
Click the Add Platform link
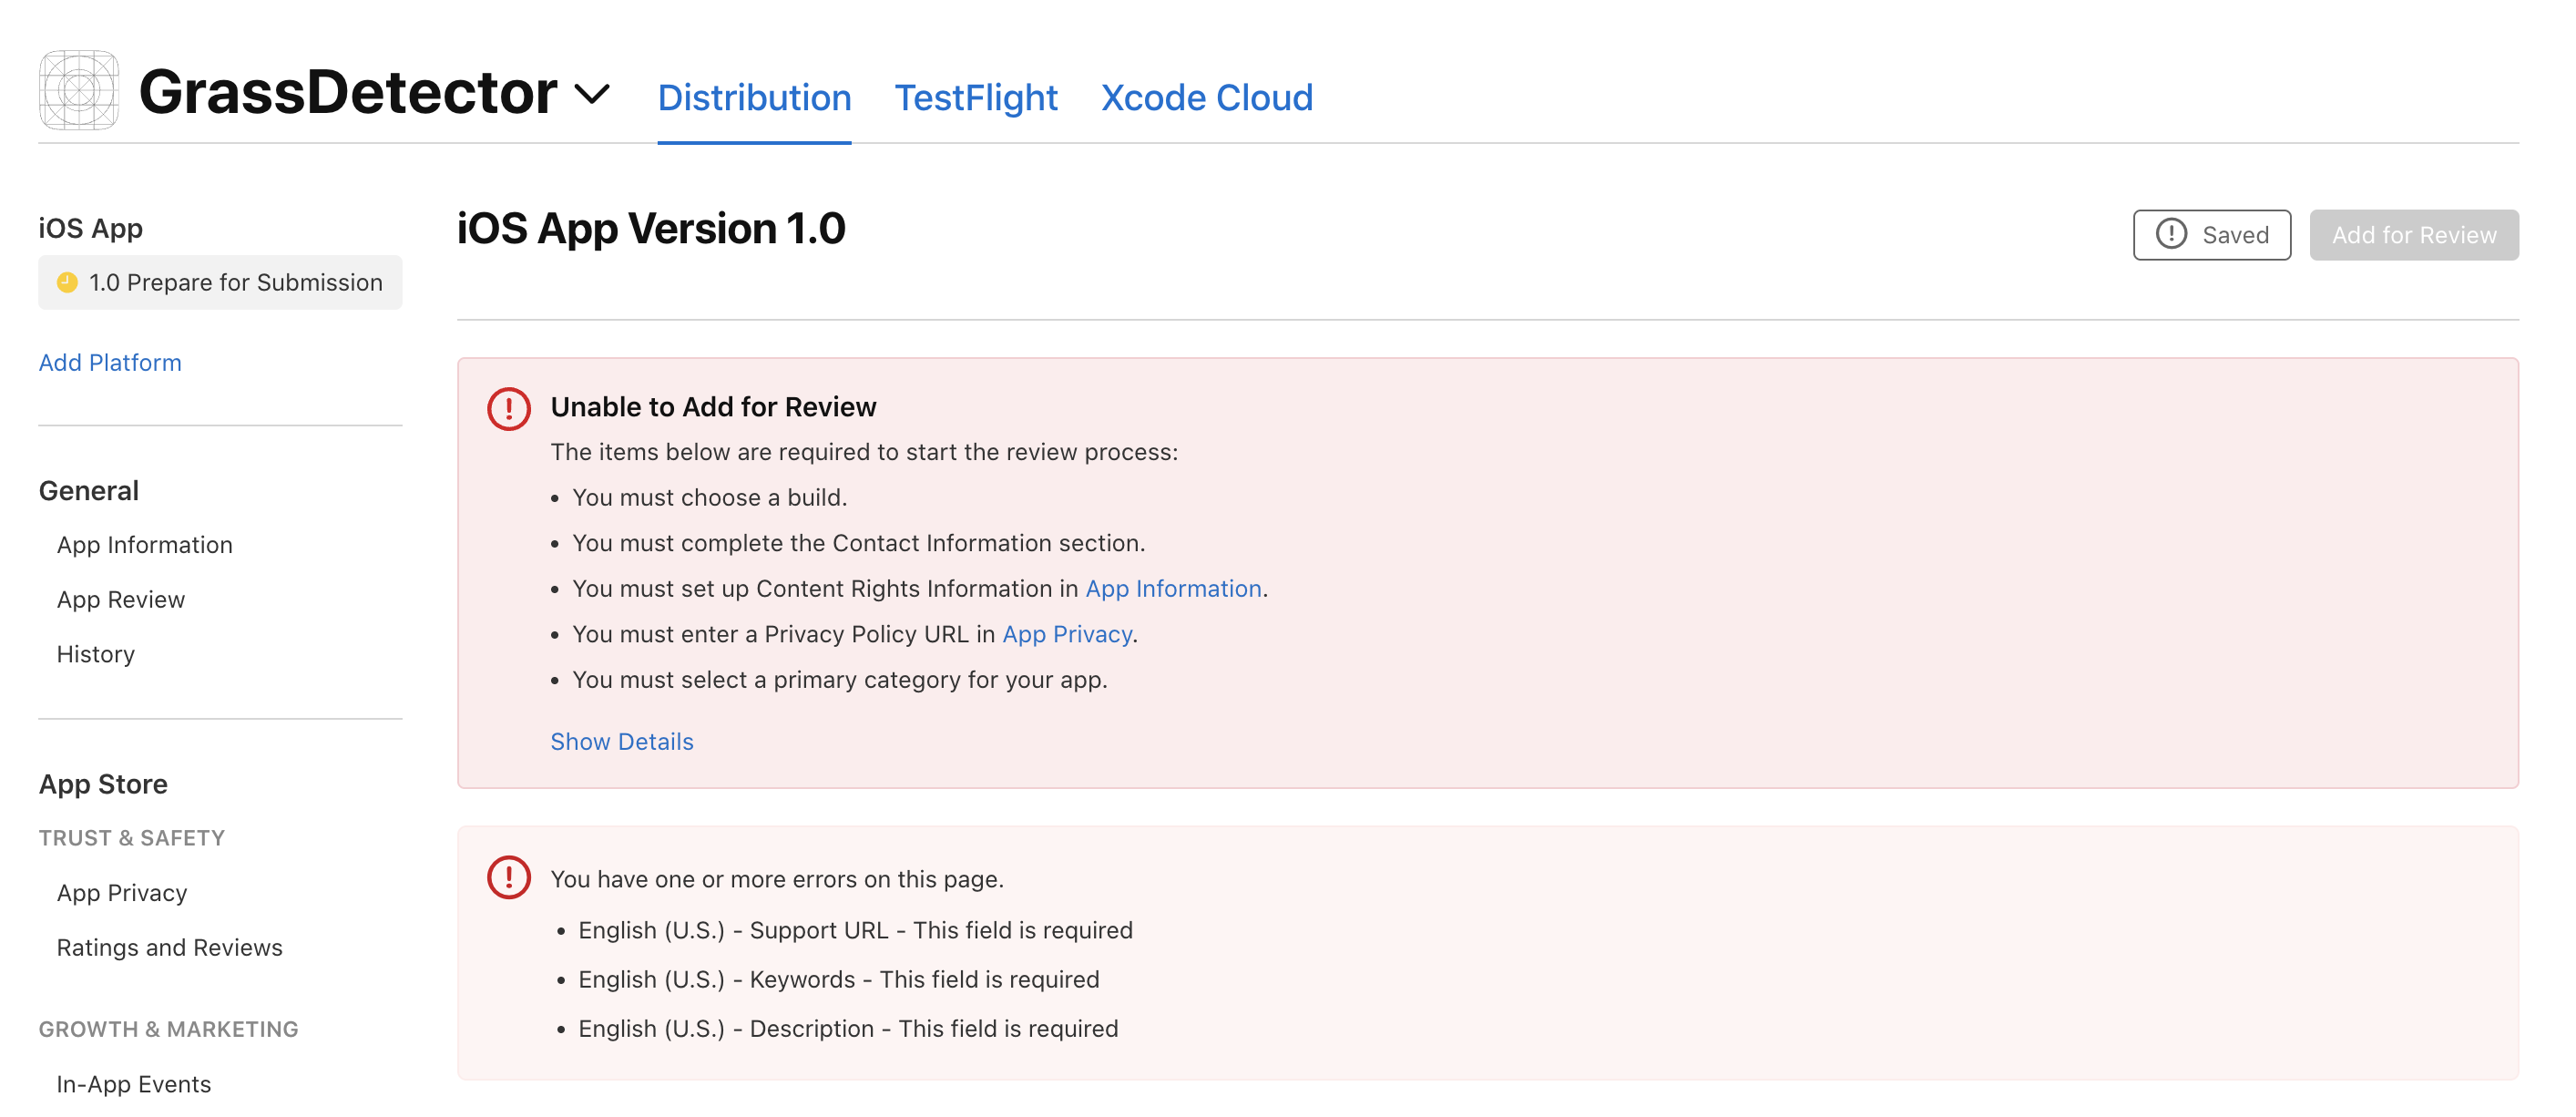tap(110, 362)
